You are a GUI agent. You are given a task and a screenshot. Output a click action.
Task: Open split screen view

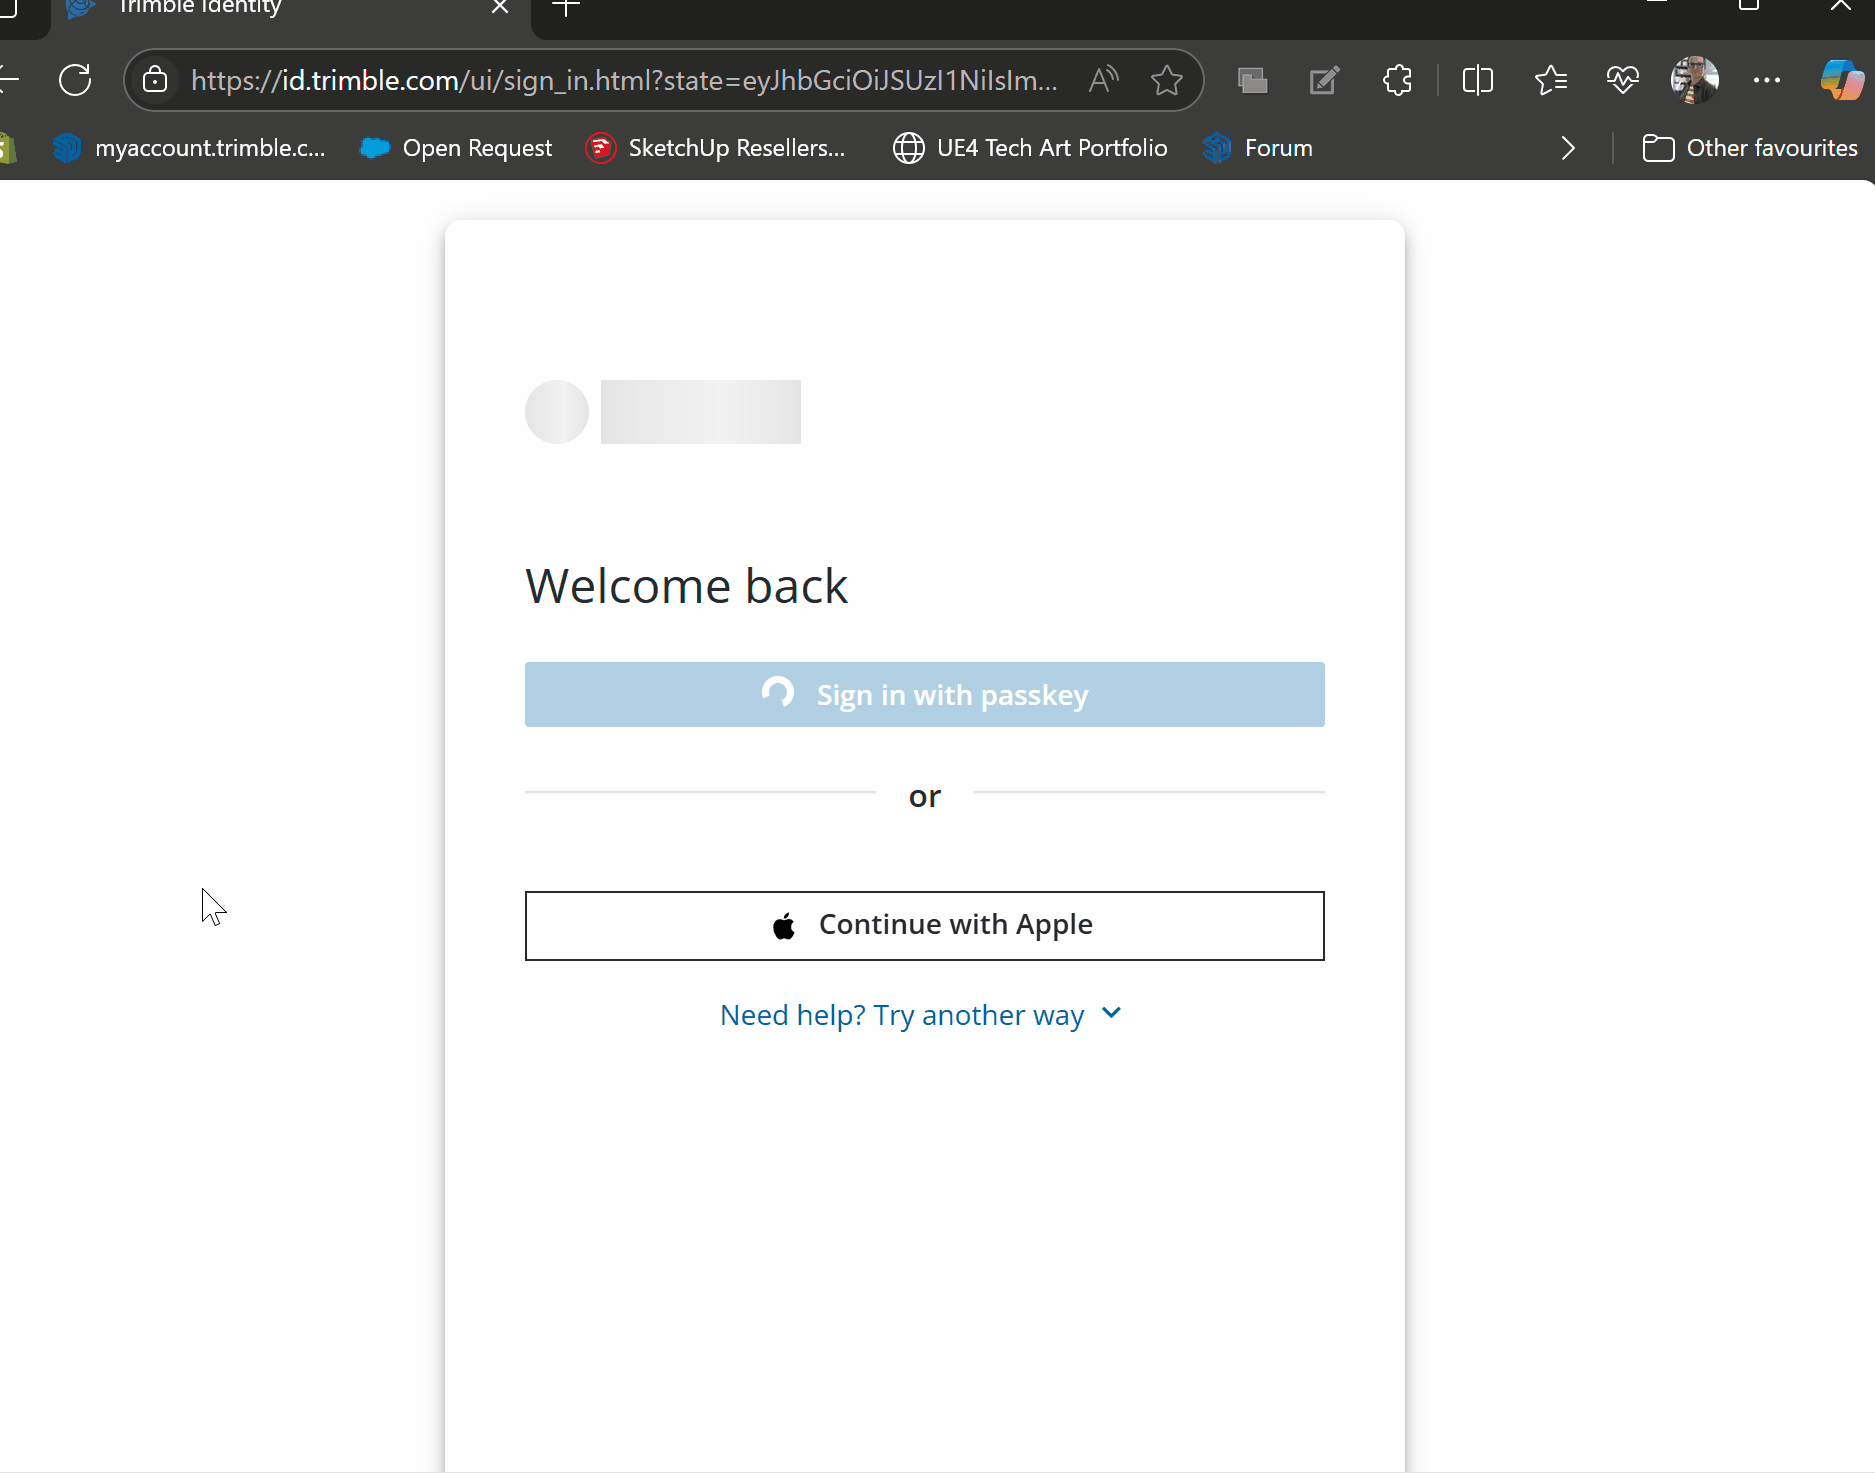pos(1477,80)
